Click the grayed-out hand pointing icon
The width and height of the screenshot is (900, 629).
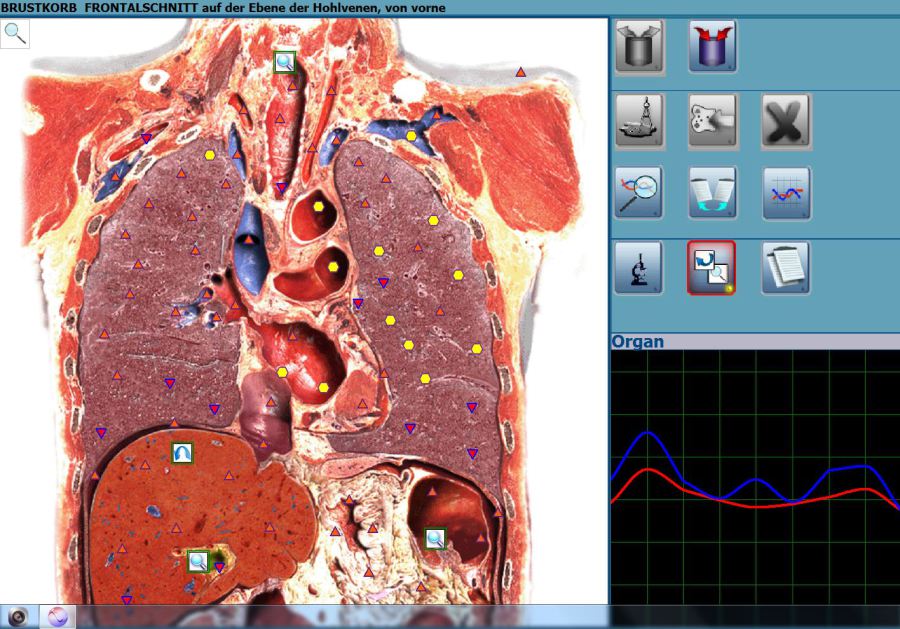click(712, 121)
